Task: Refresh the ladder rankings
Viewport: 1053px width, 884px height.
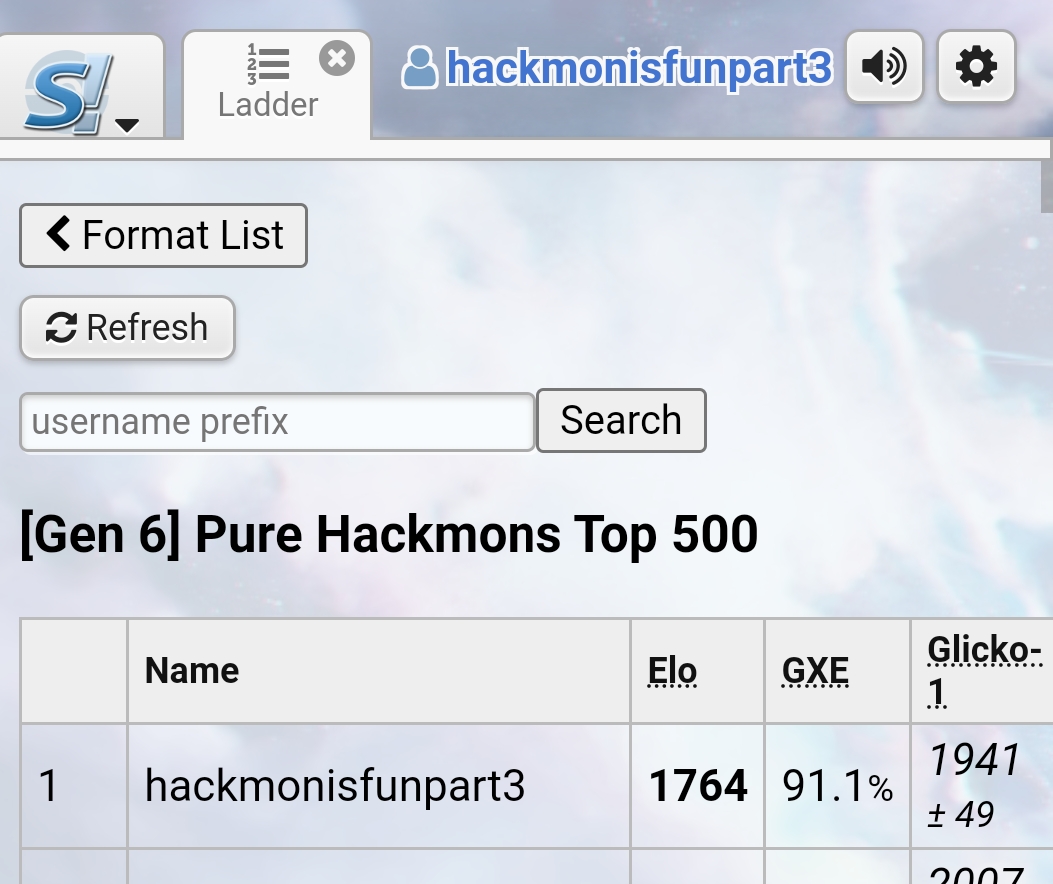Action: [x=128, y=328]
